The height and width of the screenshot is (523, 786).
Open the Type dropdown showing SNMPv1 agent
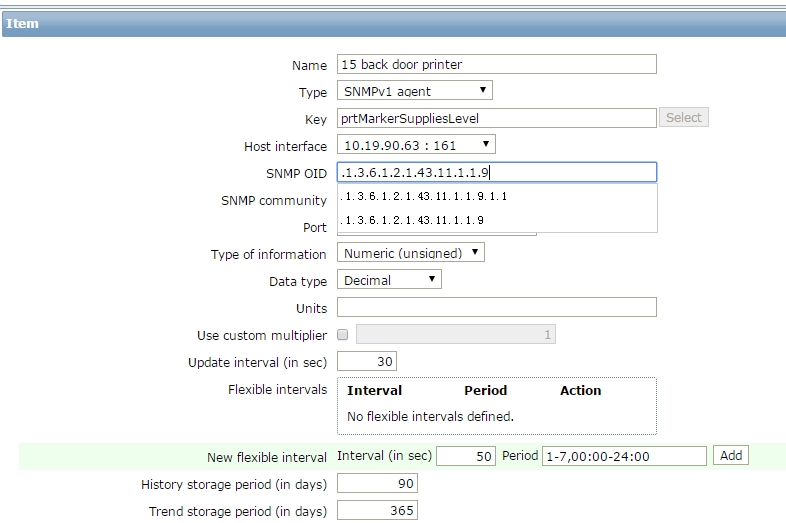[415, 91]
